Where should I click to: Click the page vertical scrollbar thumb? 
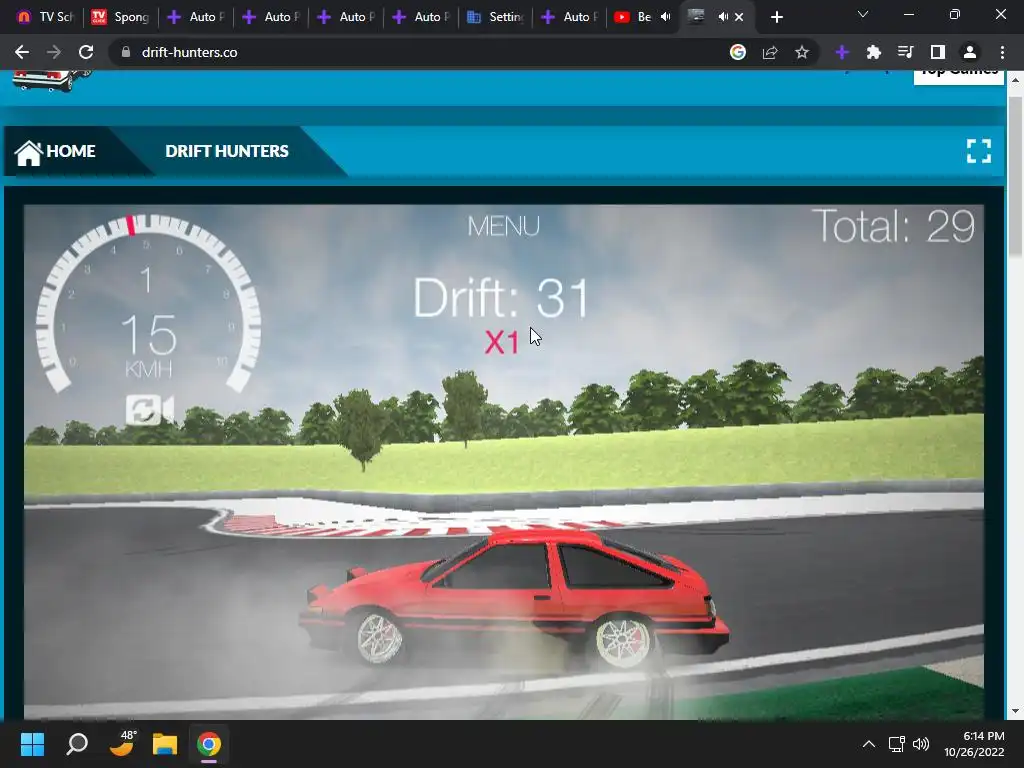click(x=1015, y=176)
